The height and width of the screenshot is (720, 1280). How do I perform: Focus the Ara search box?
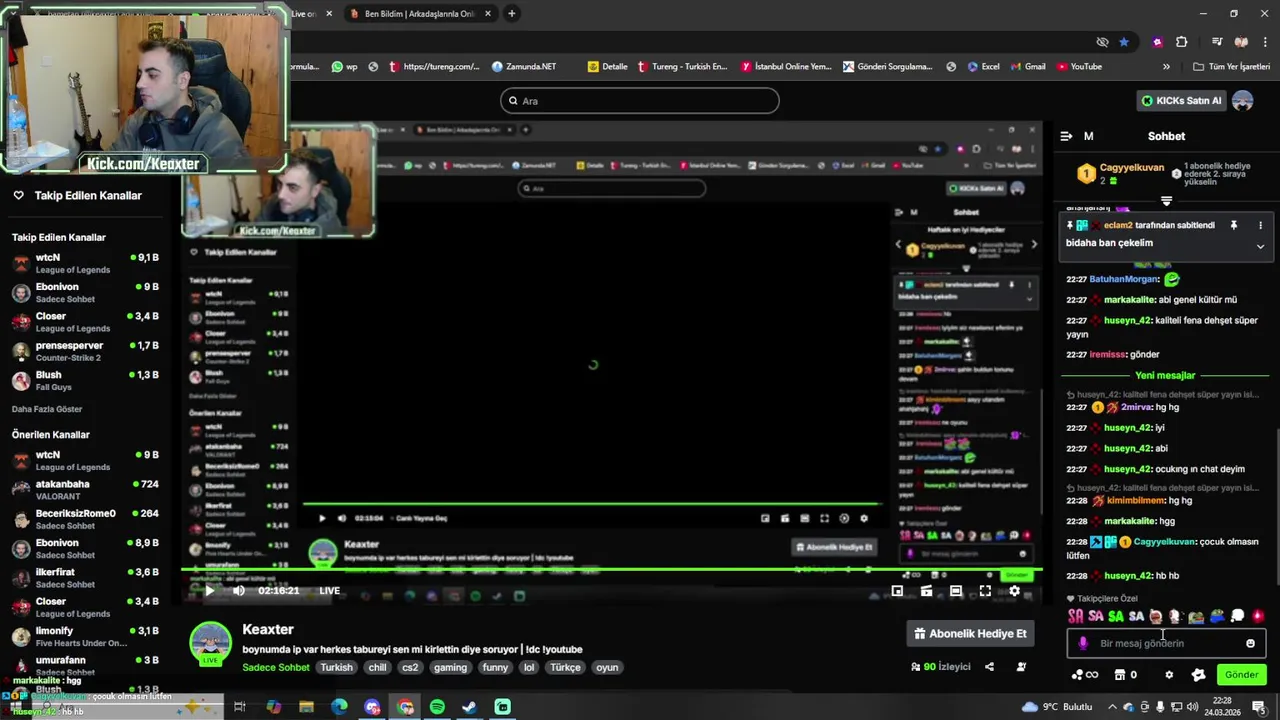click(x=640, y=101)
